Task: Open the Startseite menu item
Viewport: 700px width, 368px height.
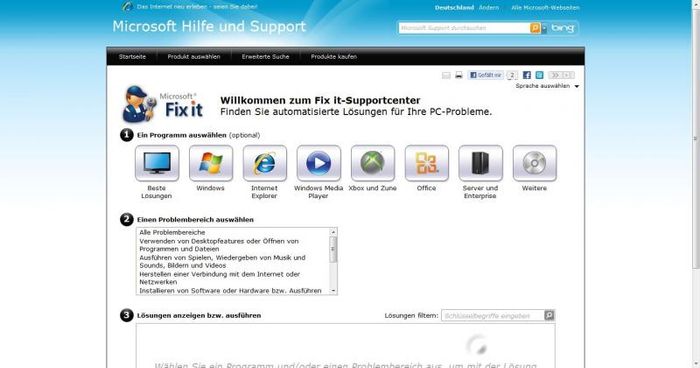Action: tap(132, 57)
